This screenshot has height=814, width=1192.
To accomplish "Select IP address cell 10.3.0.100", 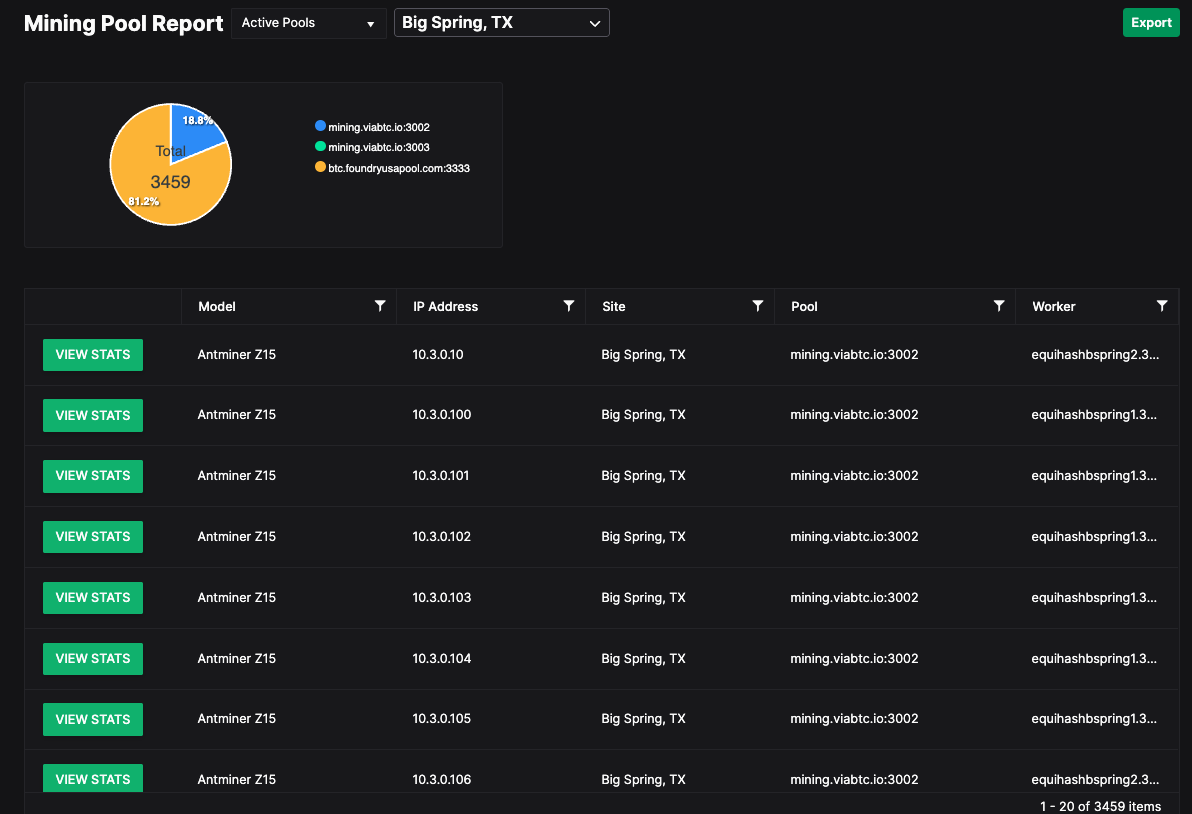I will pyautogui.click(x=442, y=414).
